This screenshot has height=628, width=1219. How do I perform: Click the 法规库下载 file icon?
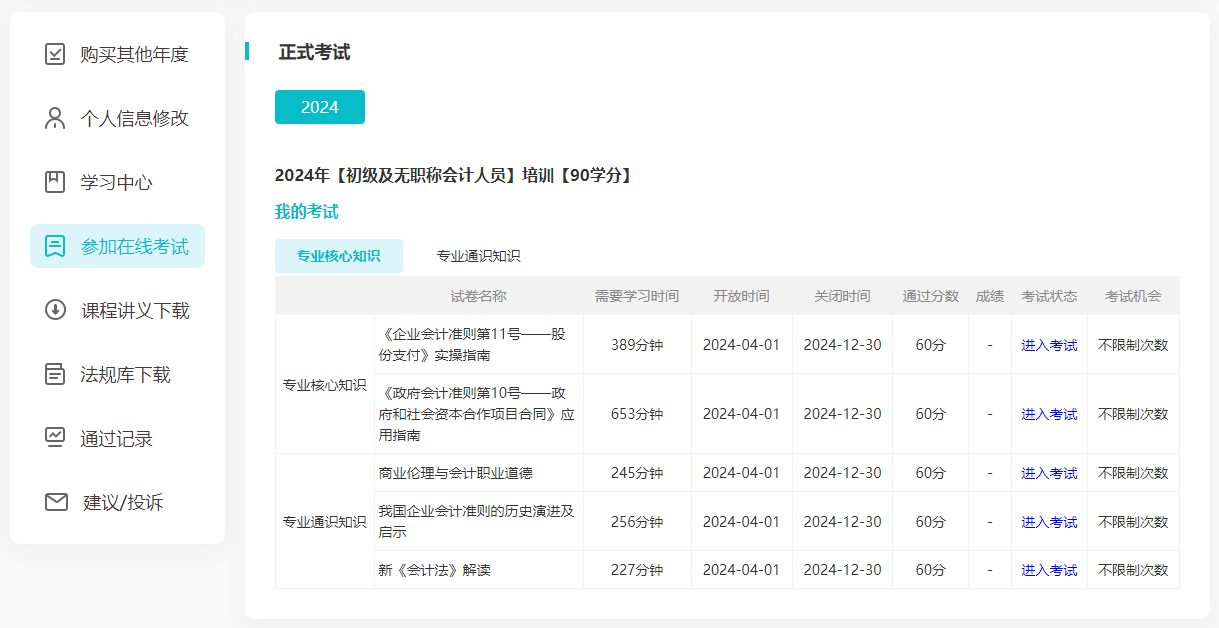point(53,374)
